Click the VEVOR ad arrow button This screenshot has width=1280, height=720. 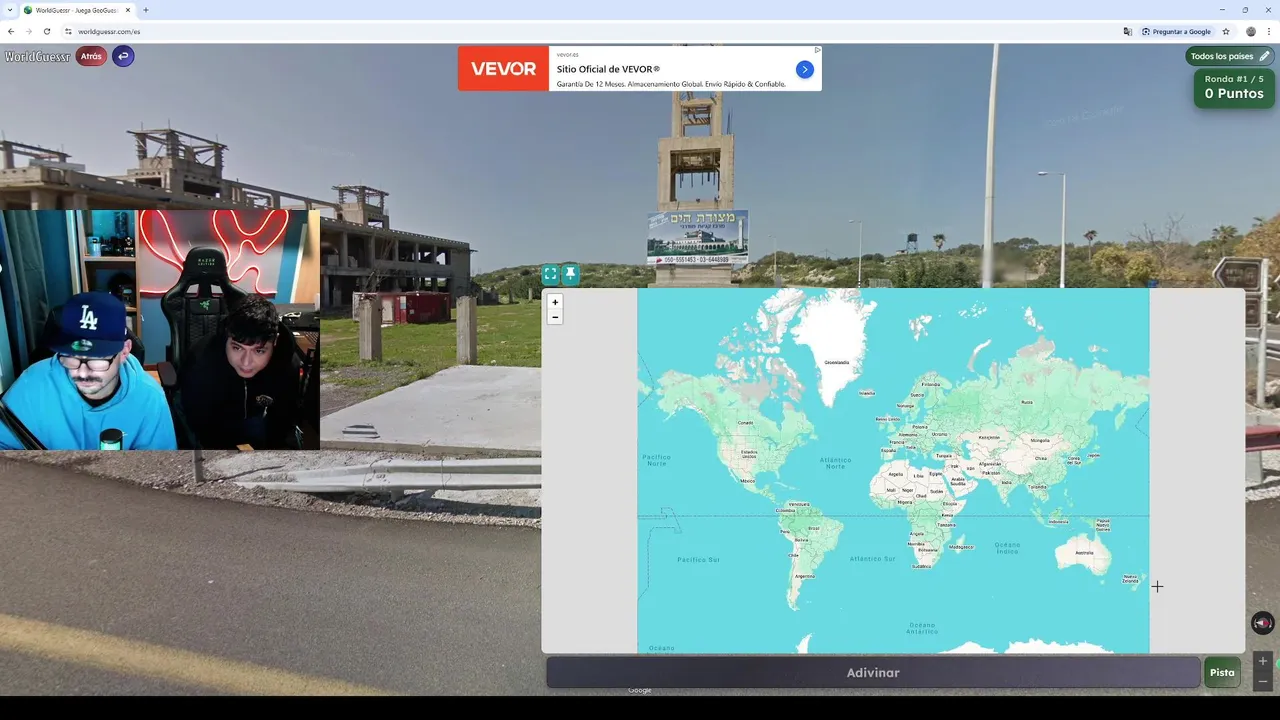pyautogui.click(x=805, y=69)
